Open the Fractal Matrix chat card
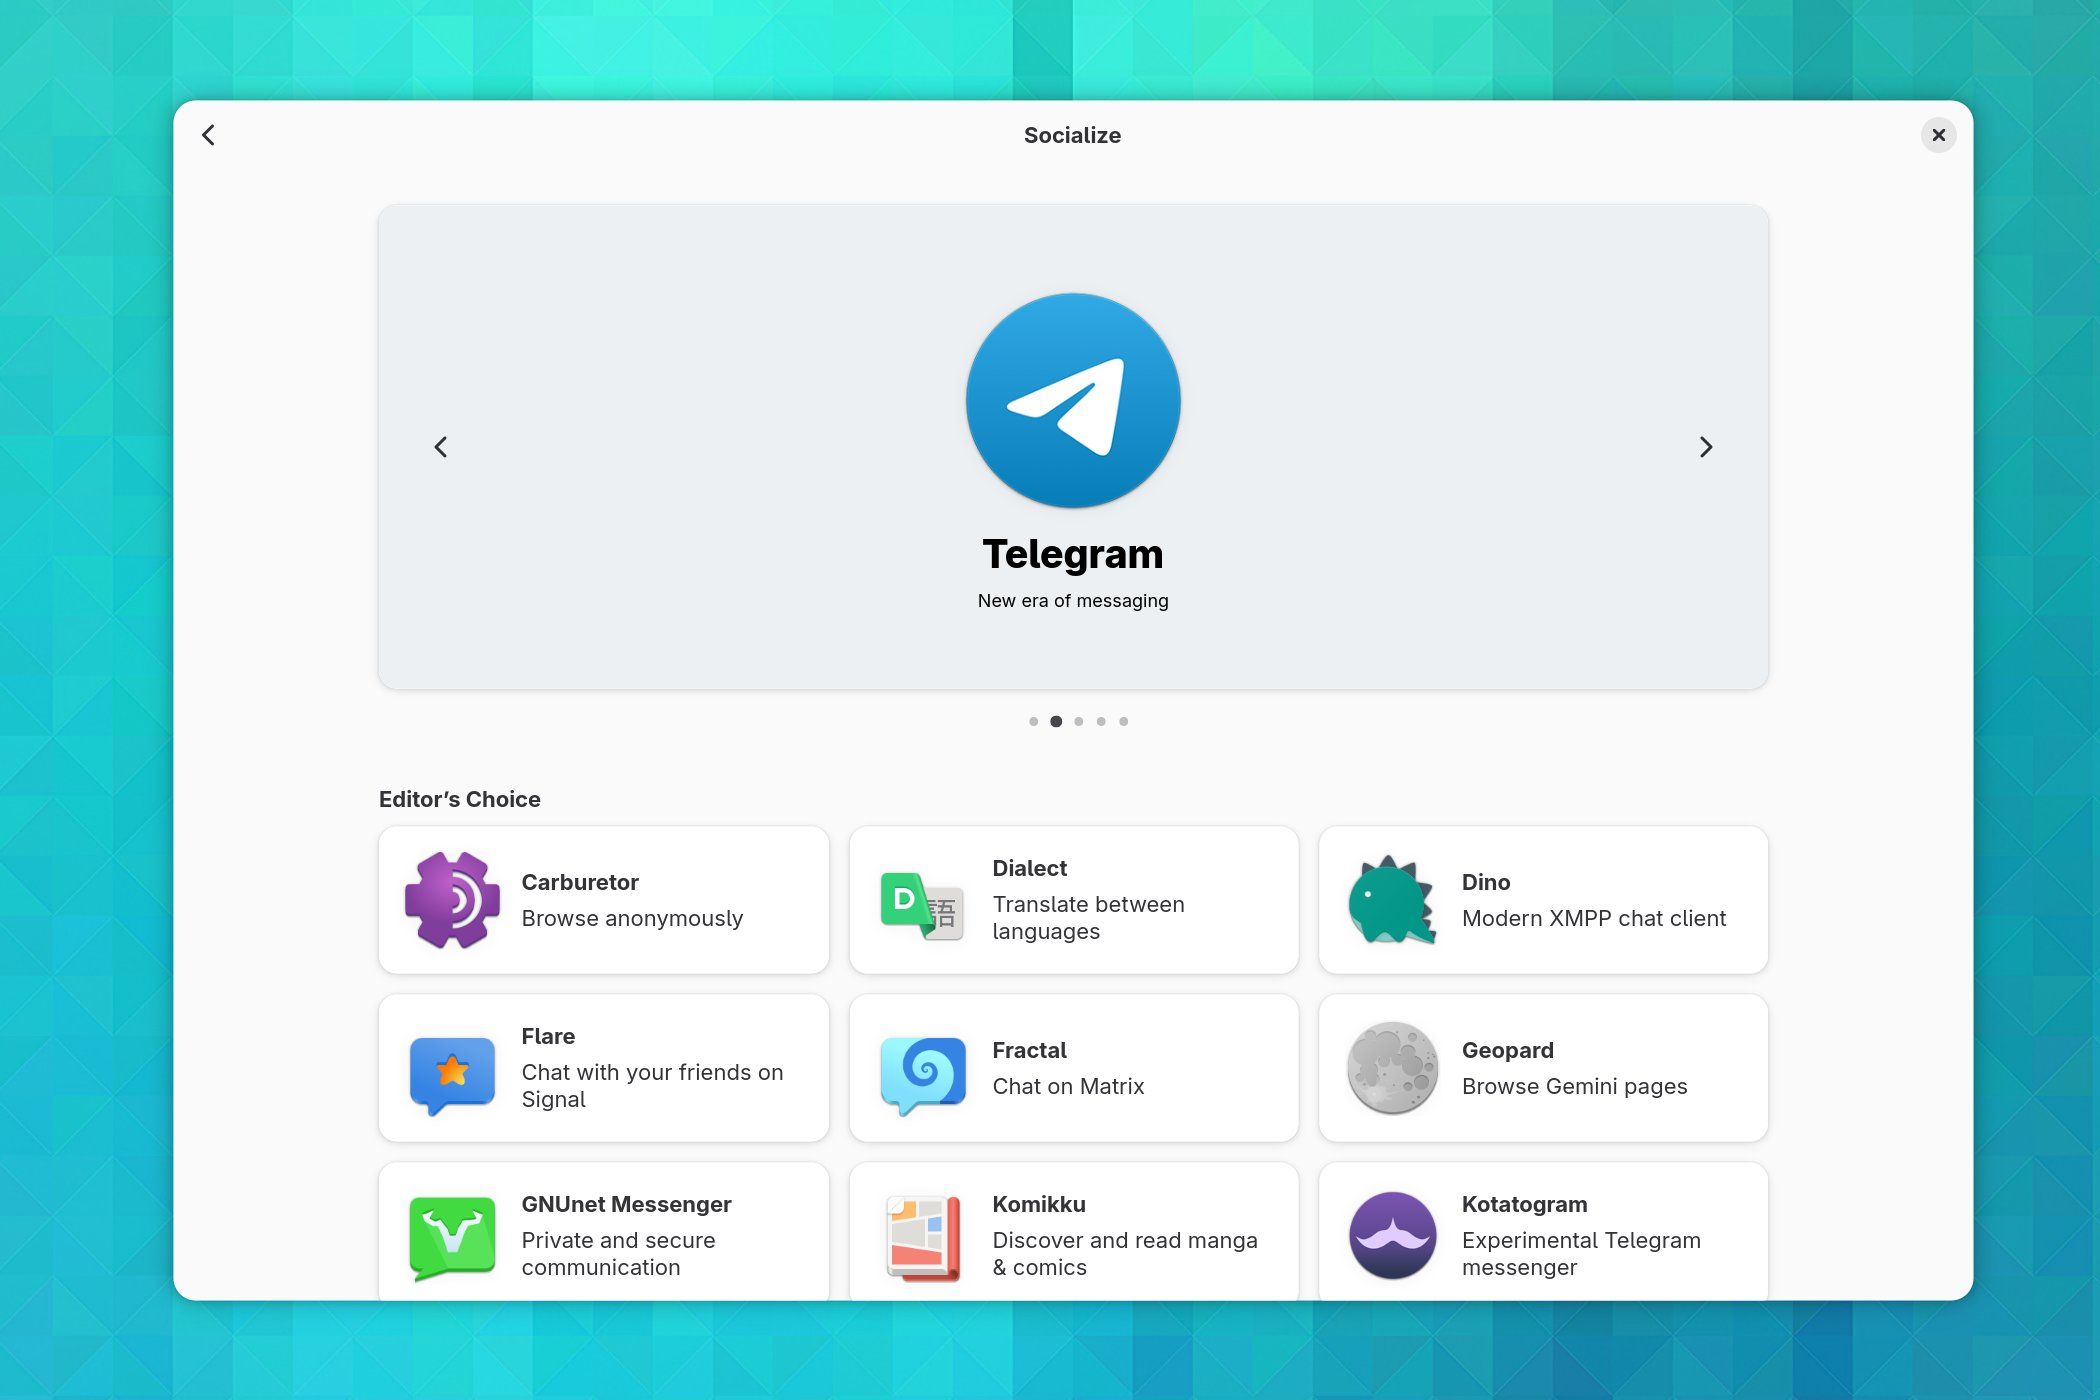The height and width of the screenshot is (1400, 2100). coord(1074,1068)
